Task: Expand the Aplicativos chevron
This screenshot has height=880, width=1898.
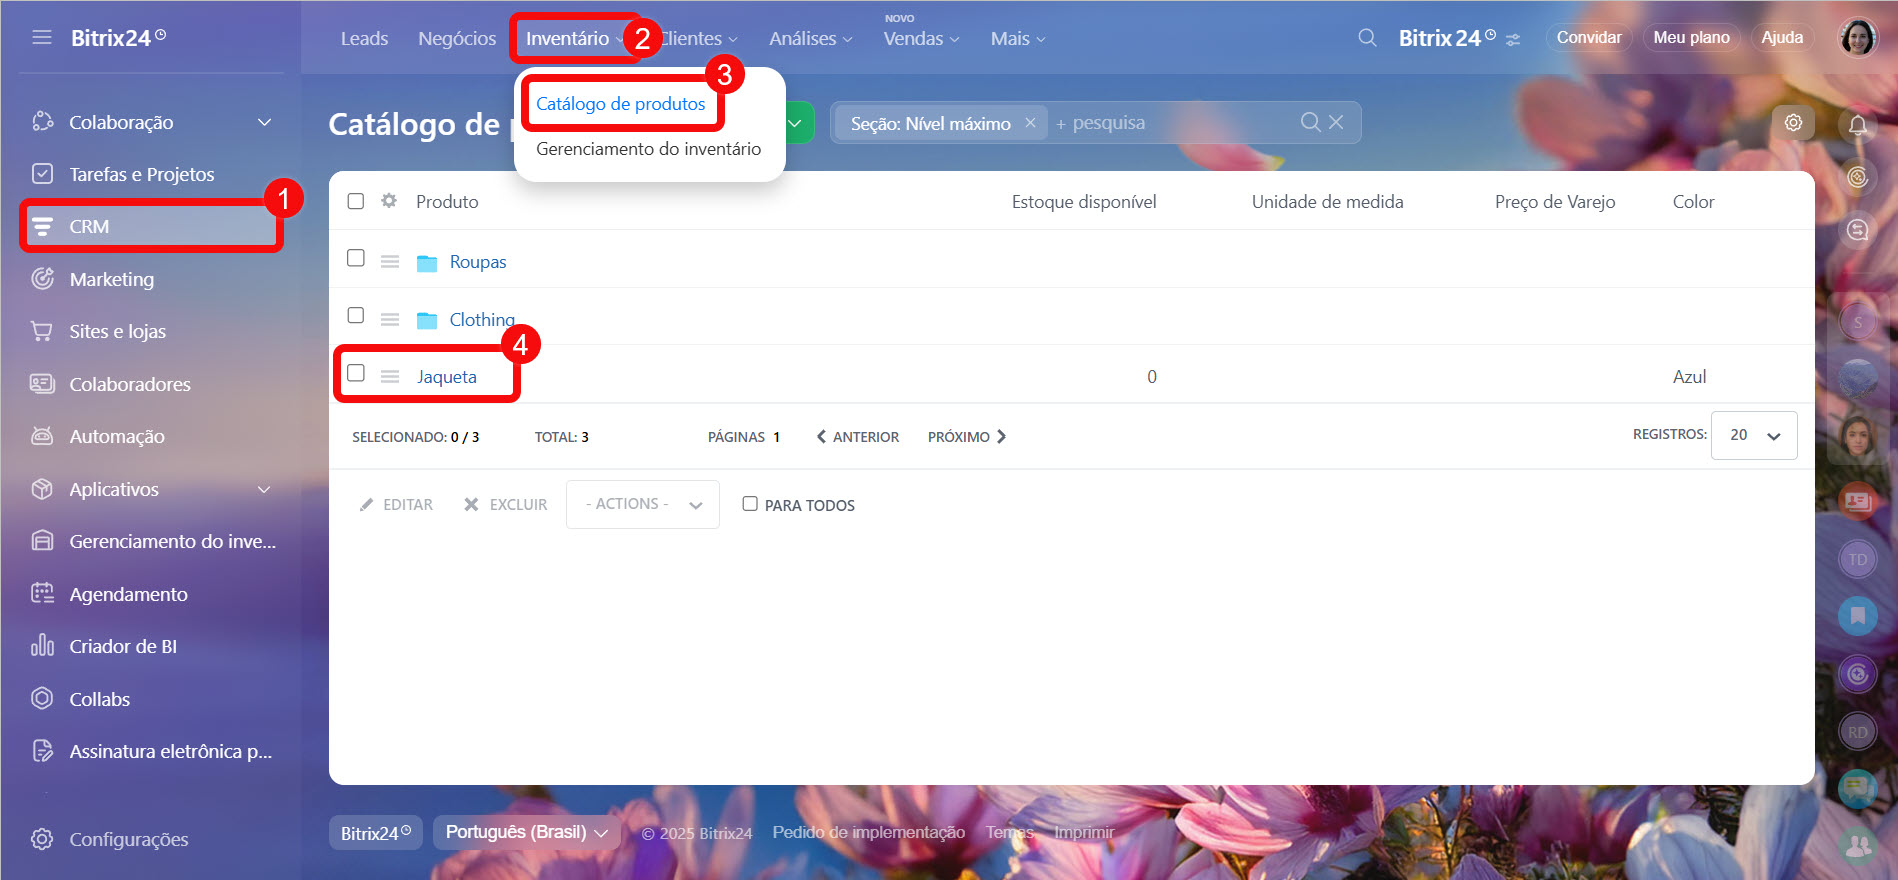Action: click(x=265, y=489)
